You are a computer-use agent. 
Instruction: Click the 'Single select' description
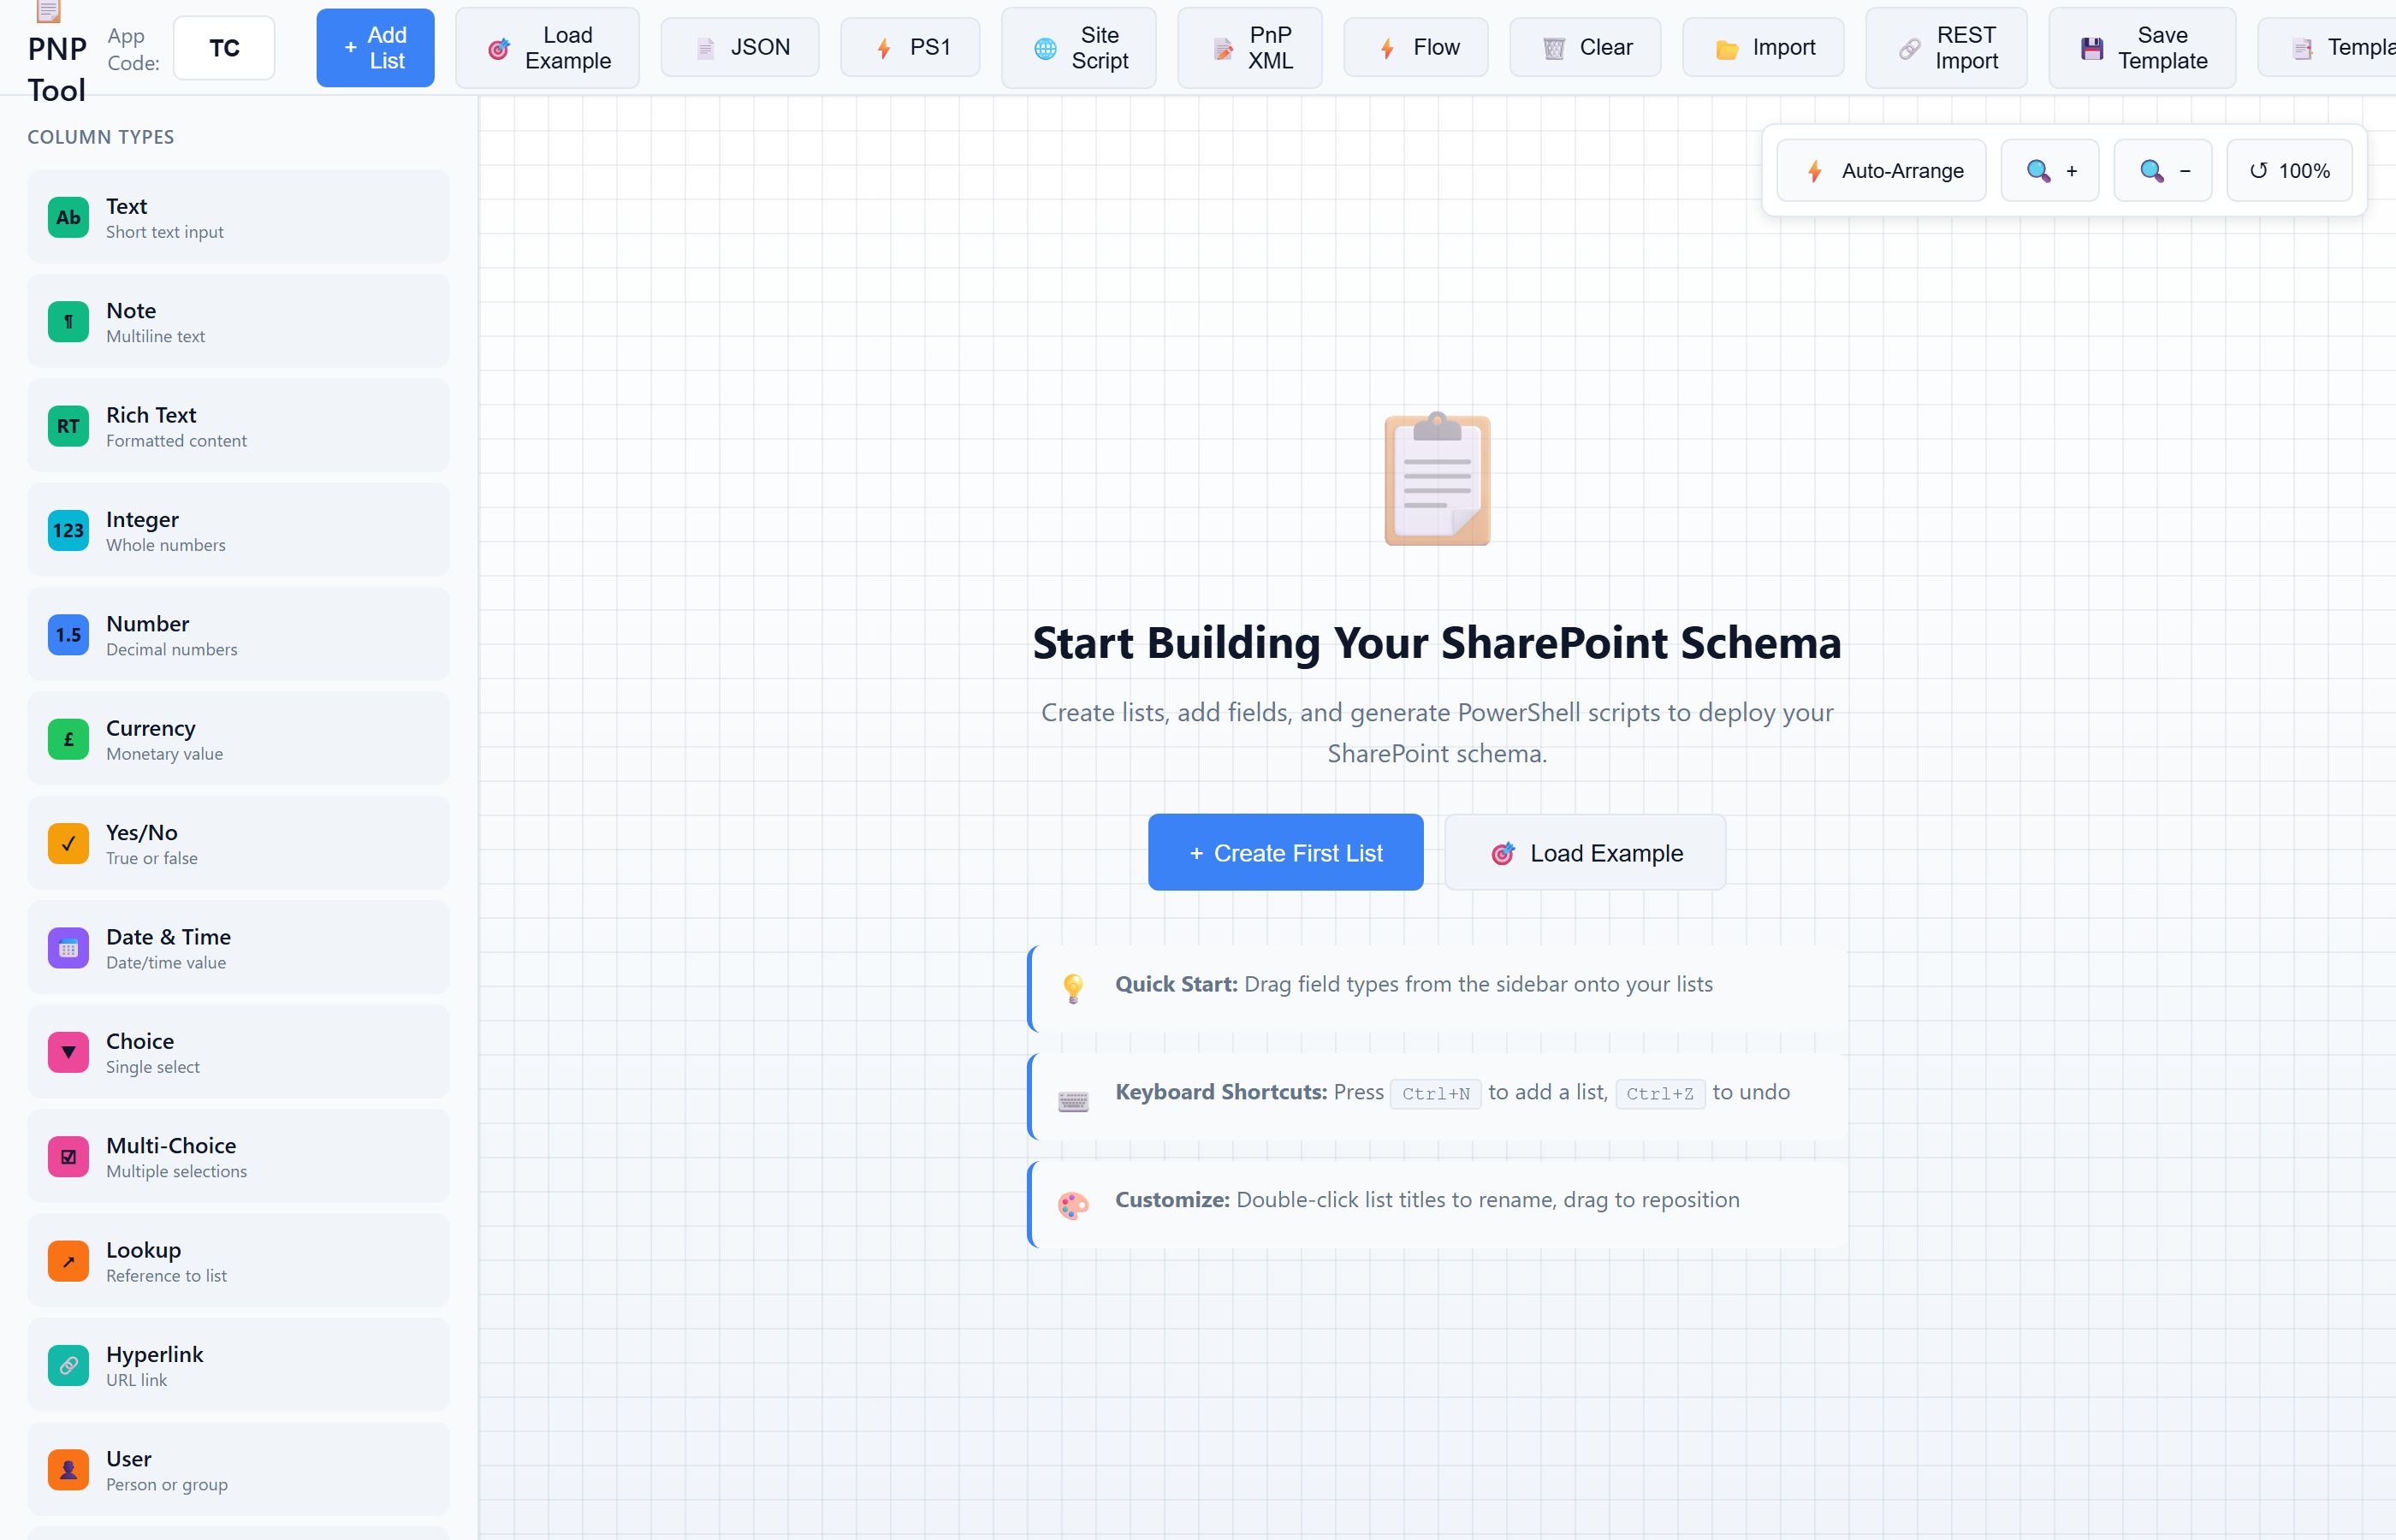click(153, 1067)
